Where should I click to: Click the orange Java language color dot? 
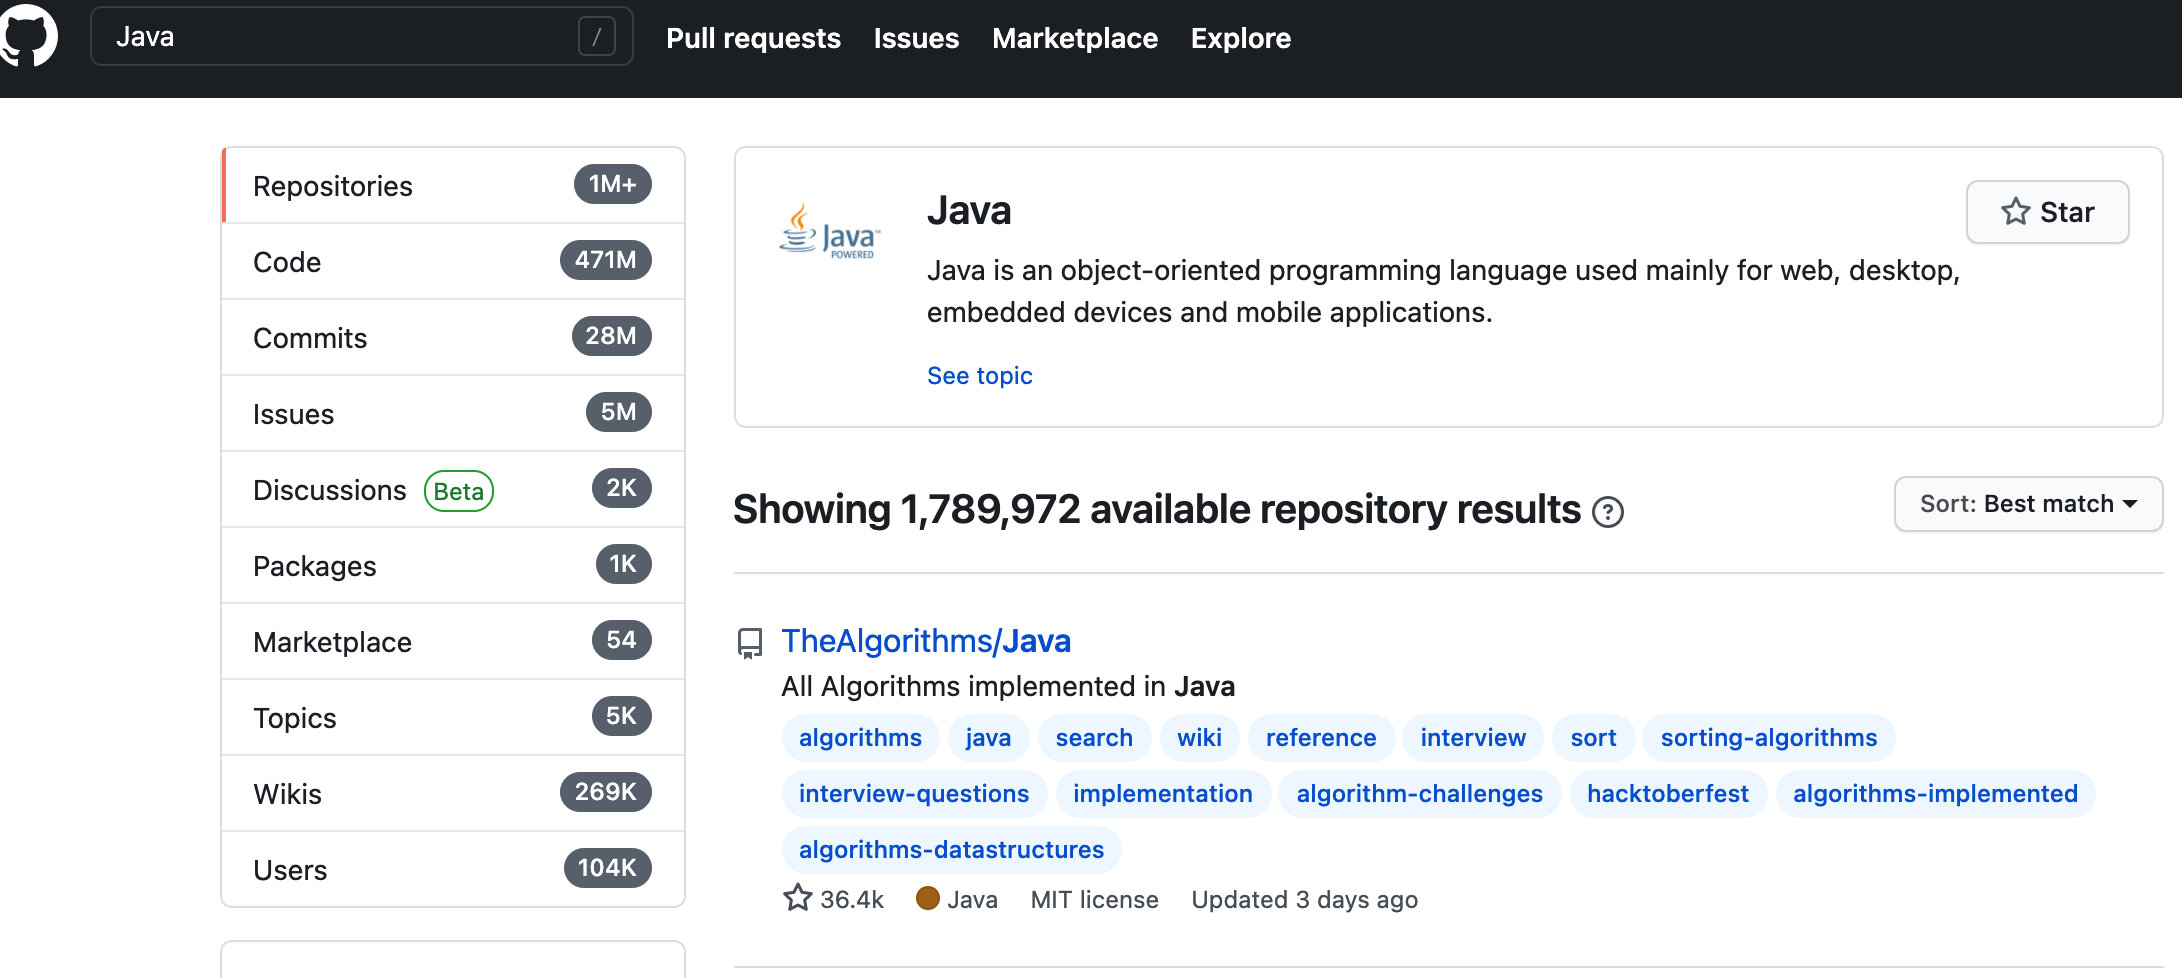(928, 898)
